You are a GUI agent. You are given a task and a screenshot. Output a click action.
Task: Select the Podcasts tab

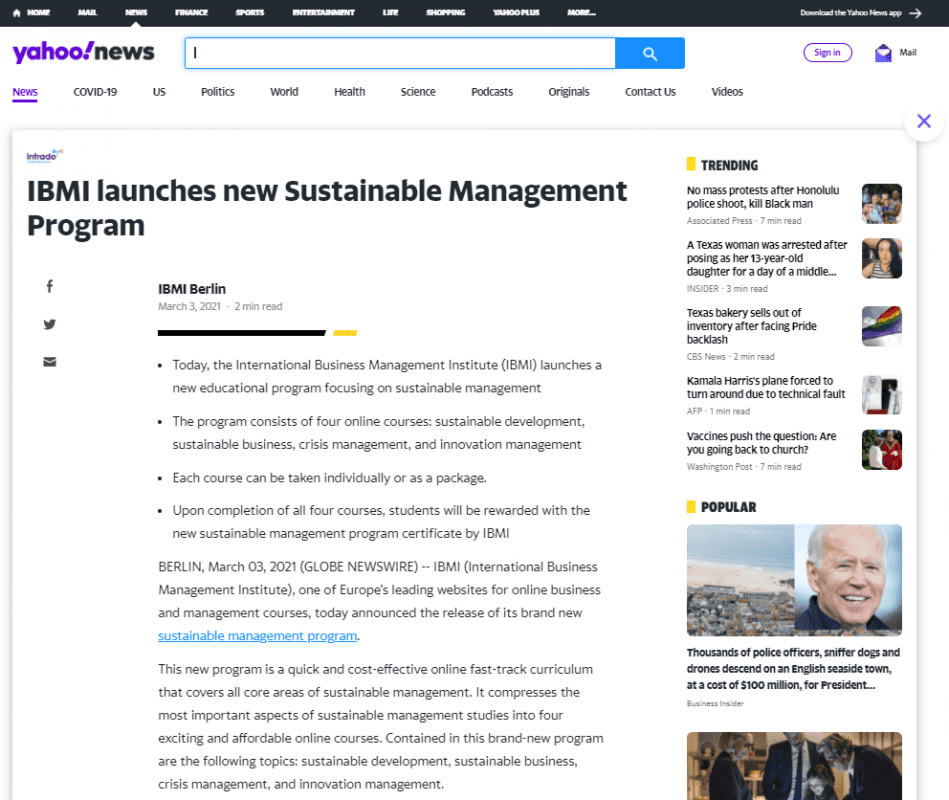492,92
